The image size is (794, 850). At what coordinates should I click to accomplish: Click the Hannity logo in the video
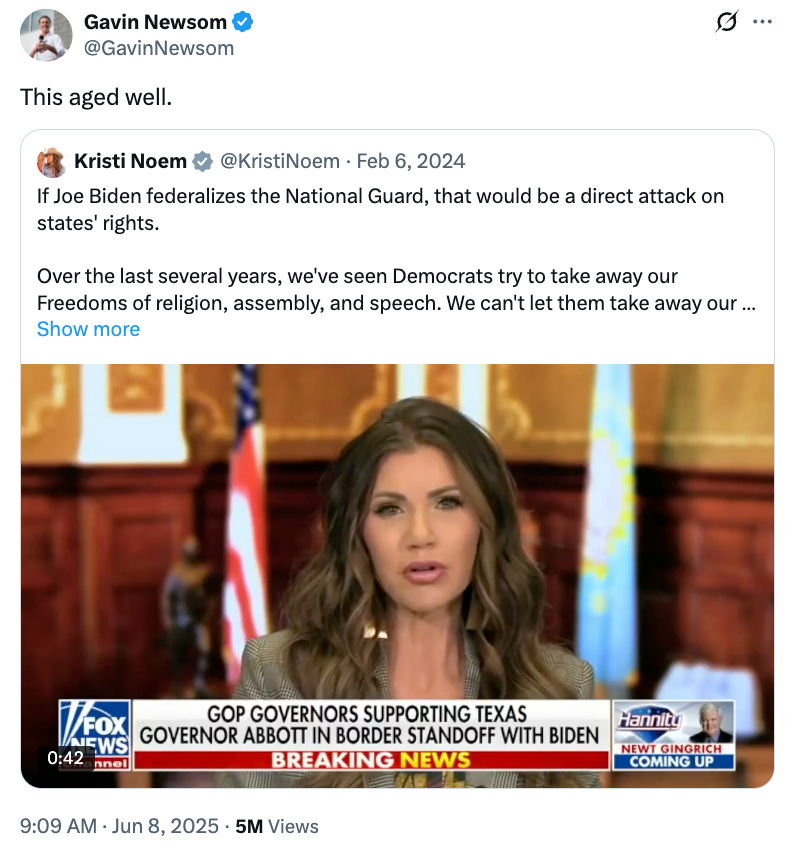click(x=649, y=720)
